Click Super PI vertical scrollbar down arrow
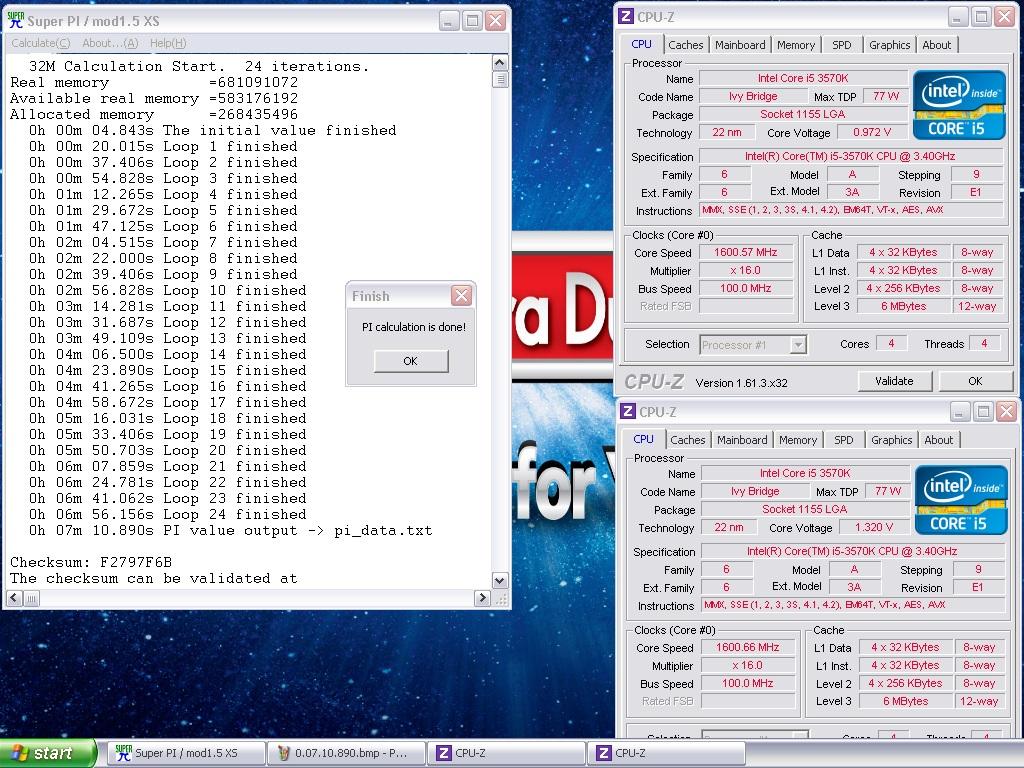Screen dimensions: 1024x768 (x=500, y=581)
